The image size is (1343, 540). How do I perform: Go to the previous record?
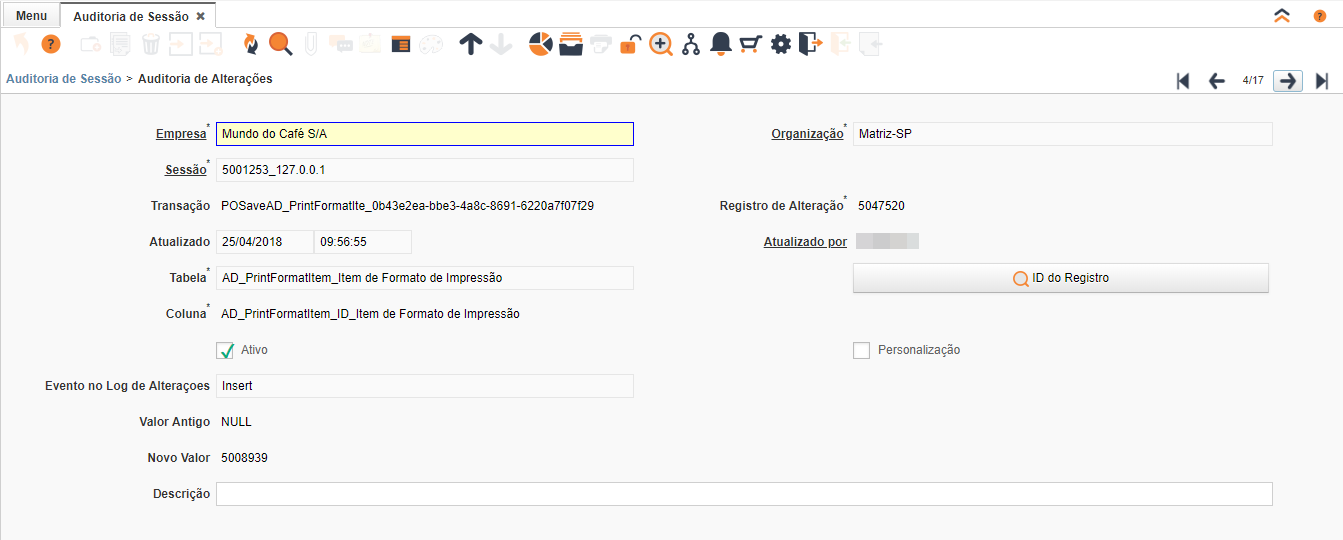[x=1216, y=81]
